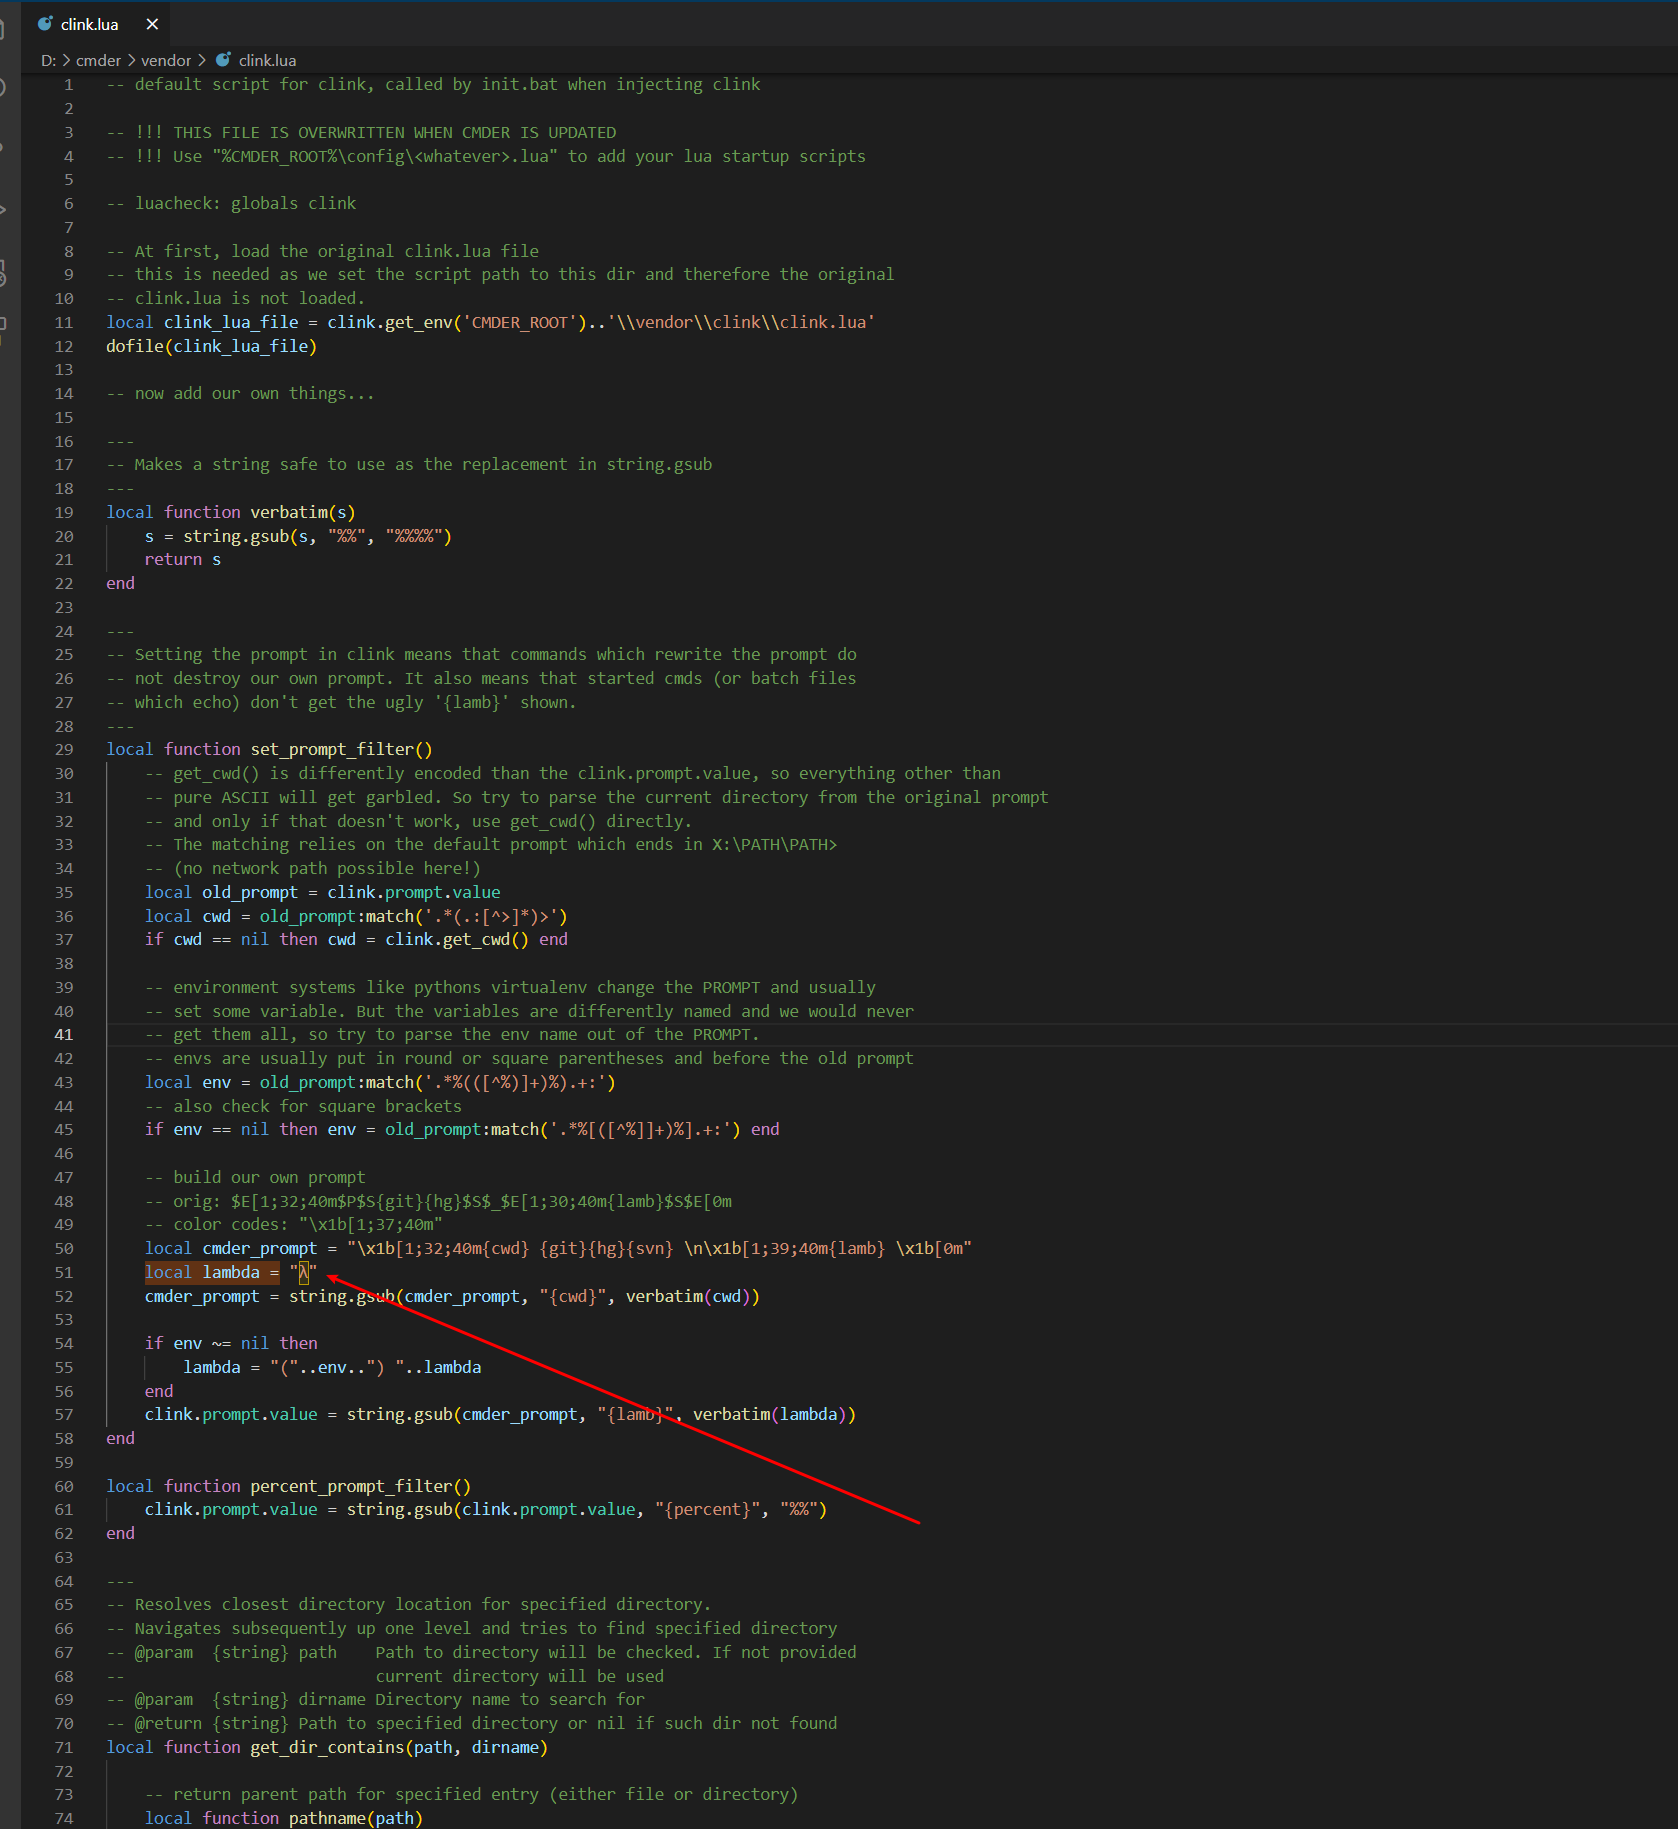Click line number 41 in the gutter
The width and height of the screenshot is (1678, 1829).
[x=64, y=1035]
